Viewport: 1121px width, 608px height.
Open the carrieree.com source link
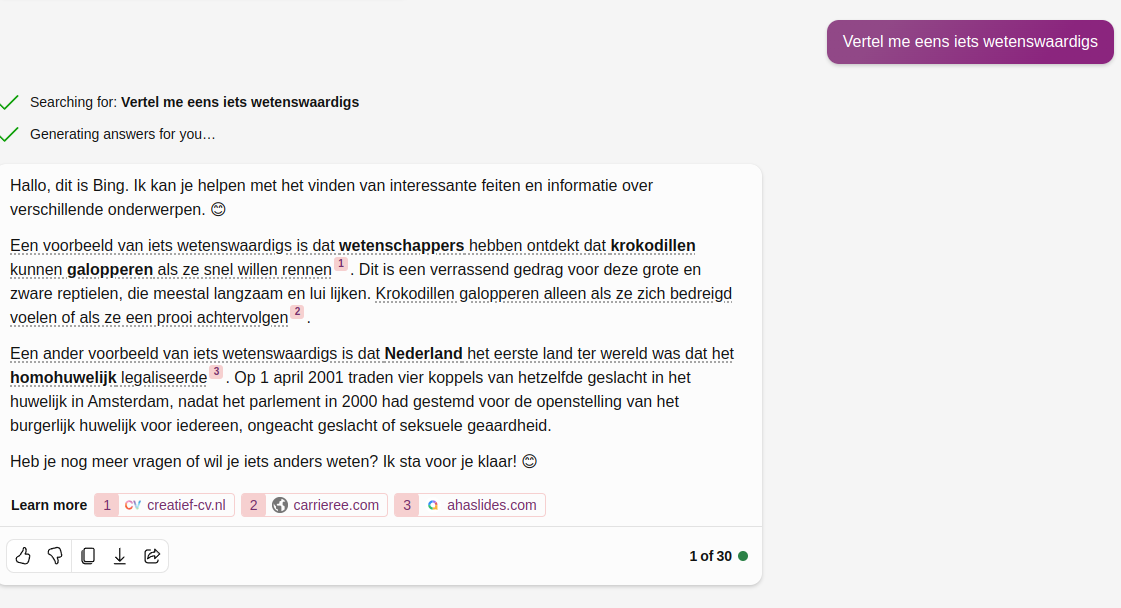click(327, 505)
